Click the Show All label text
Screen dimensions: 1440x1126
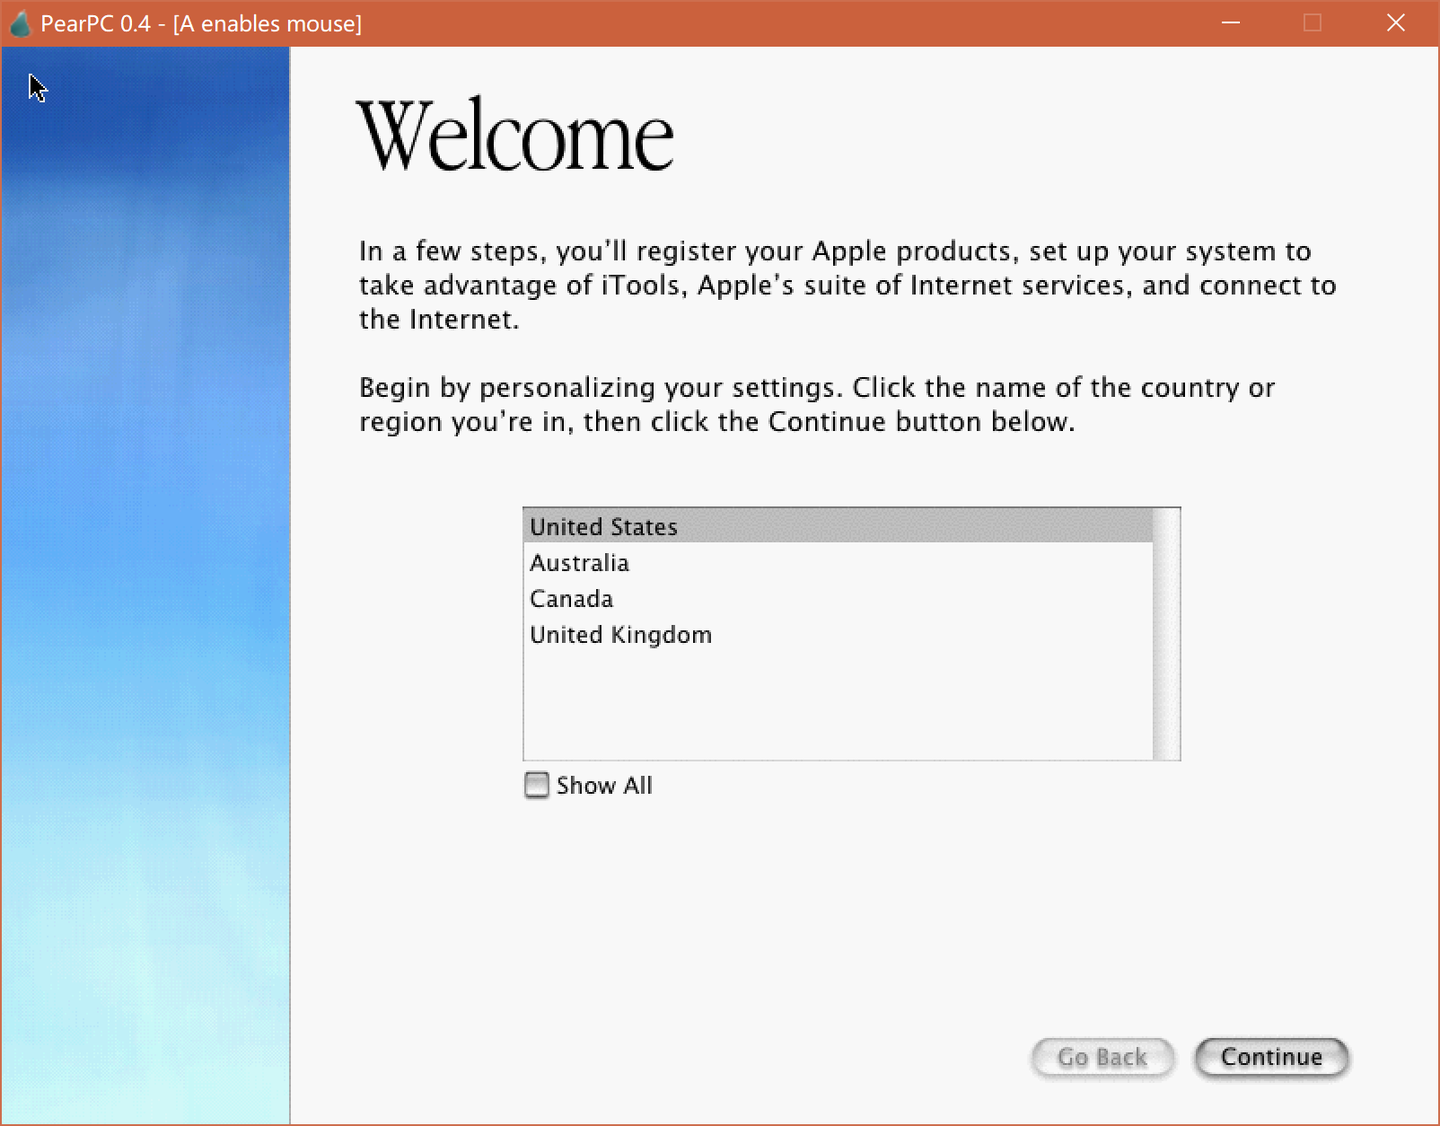604,785
